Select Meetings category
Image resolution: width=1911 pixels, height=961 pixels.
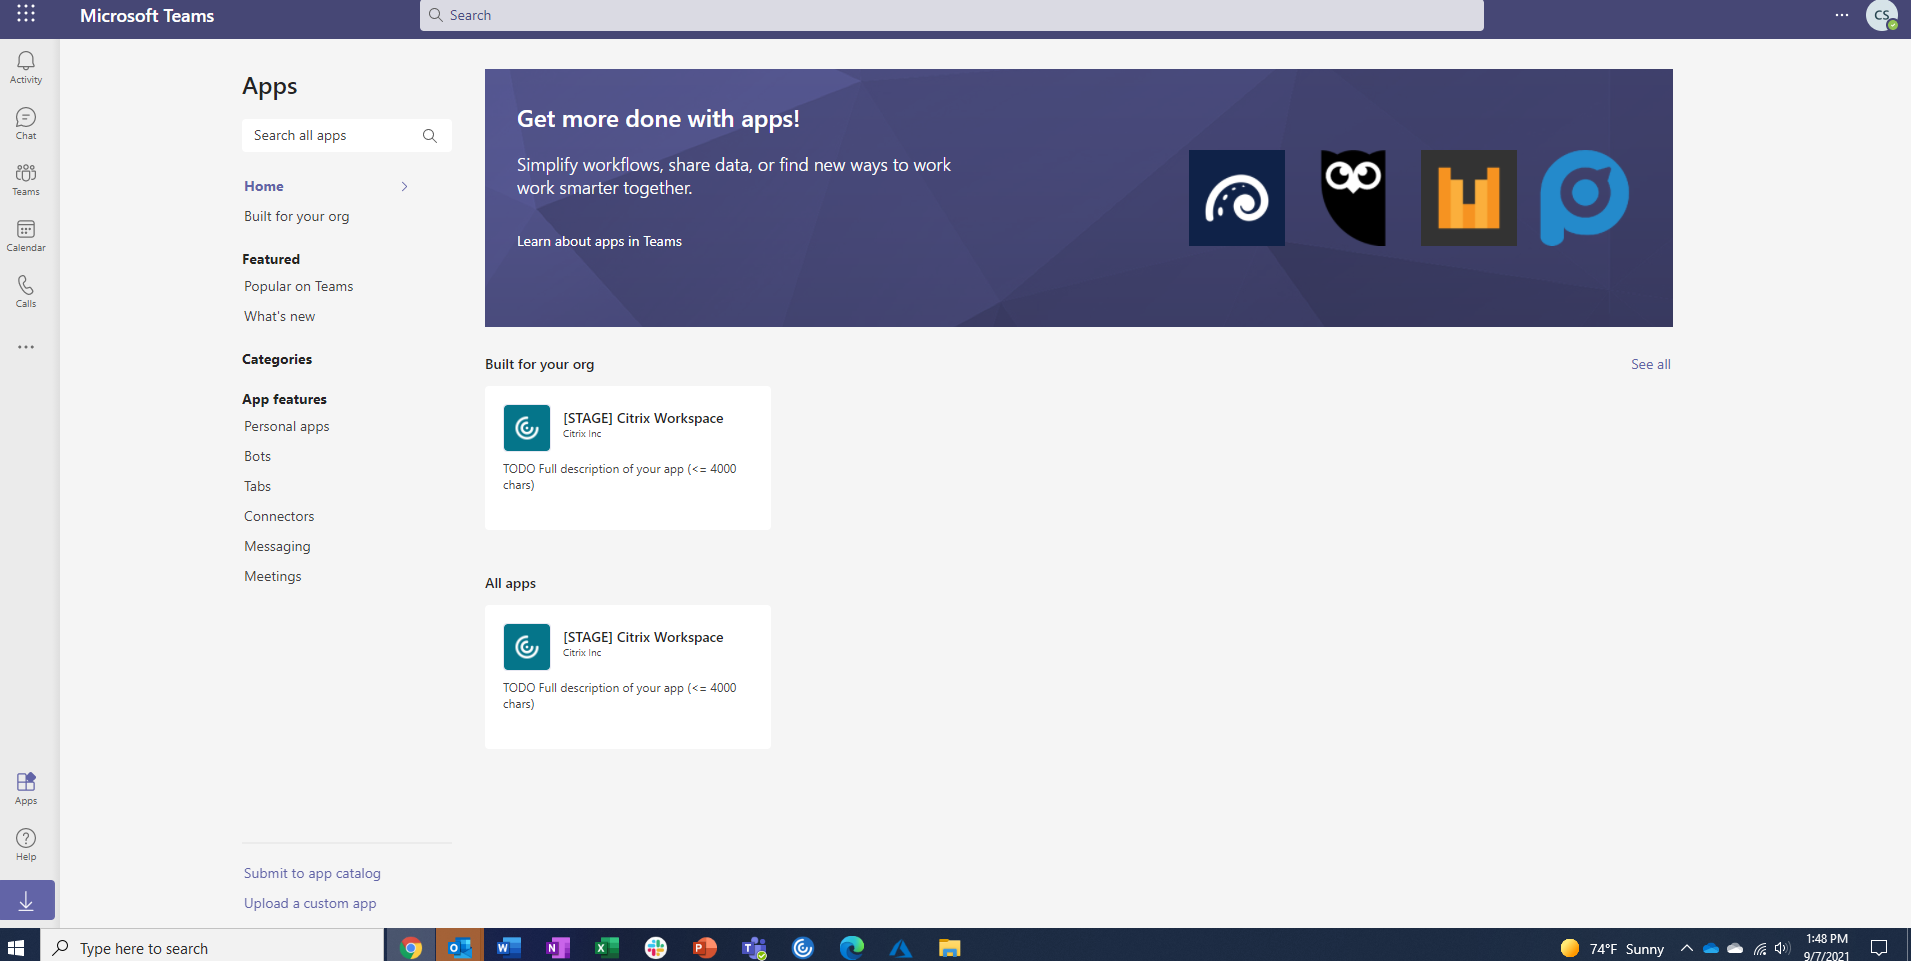[x=273, y=576]
